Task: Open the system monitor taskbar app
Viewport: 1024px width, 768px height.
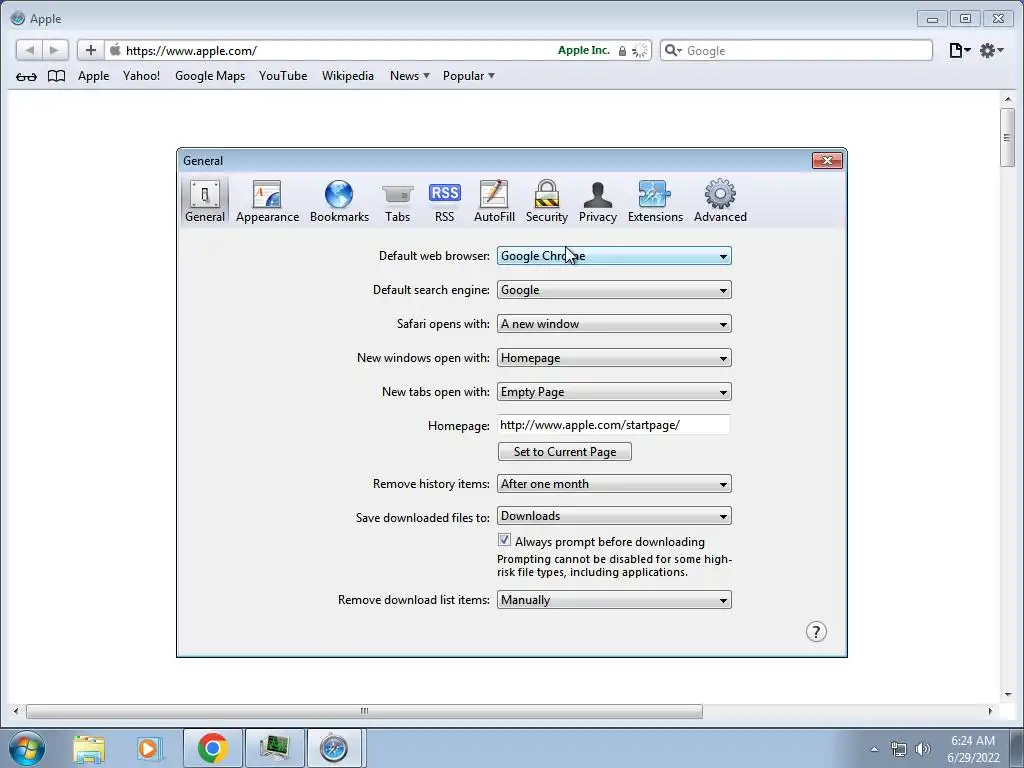Action: tap(274, 748)
